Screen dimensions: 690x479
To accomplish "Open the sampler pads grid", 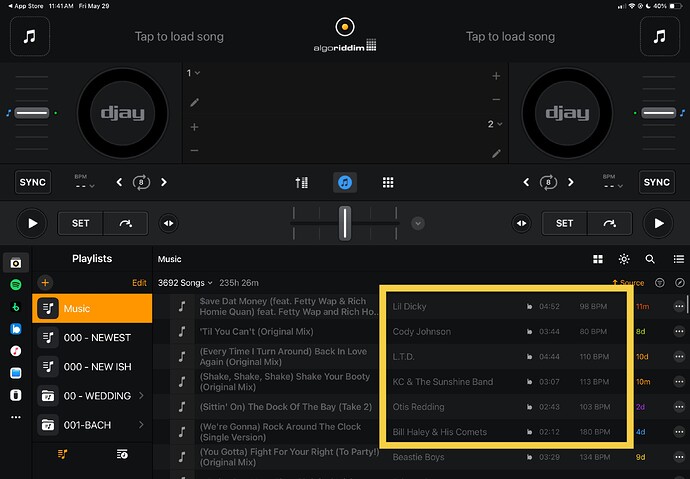I will pyautogui.click(x=388, y=182).
